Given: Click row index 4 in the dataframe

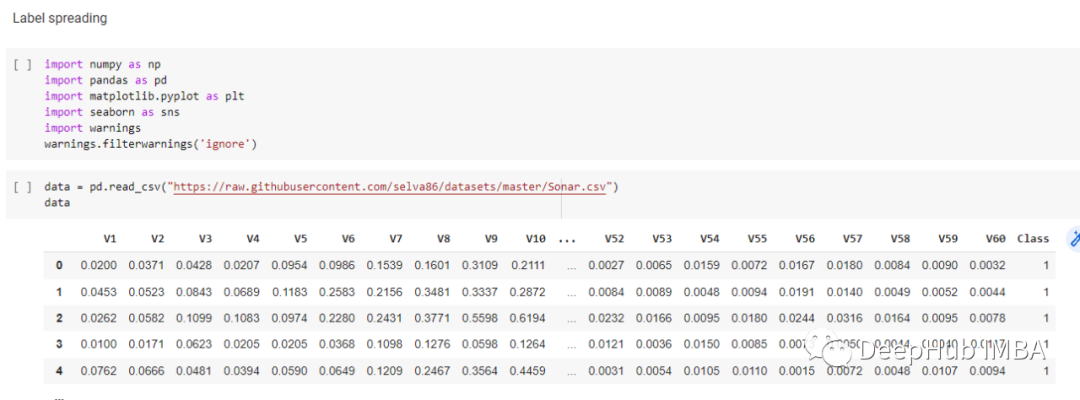Looking at the screenshot, I should pyautogui.click(x=59, y=370).
